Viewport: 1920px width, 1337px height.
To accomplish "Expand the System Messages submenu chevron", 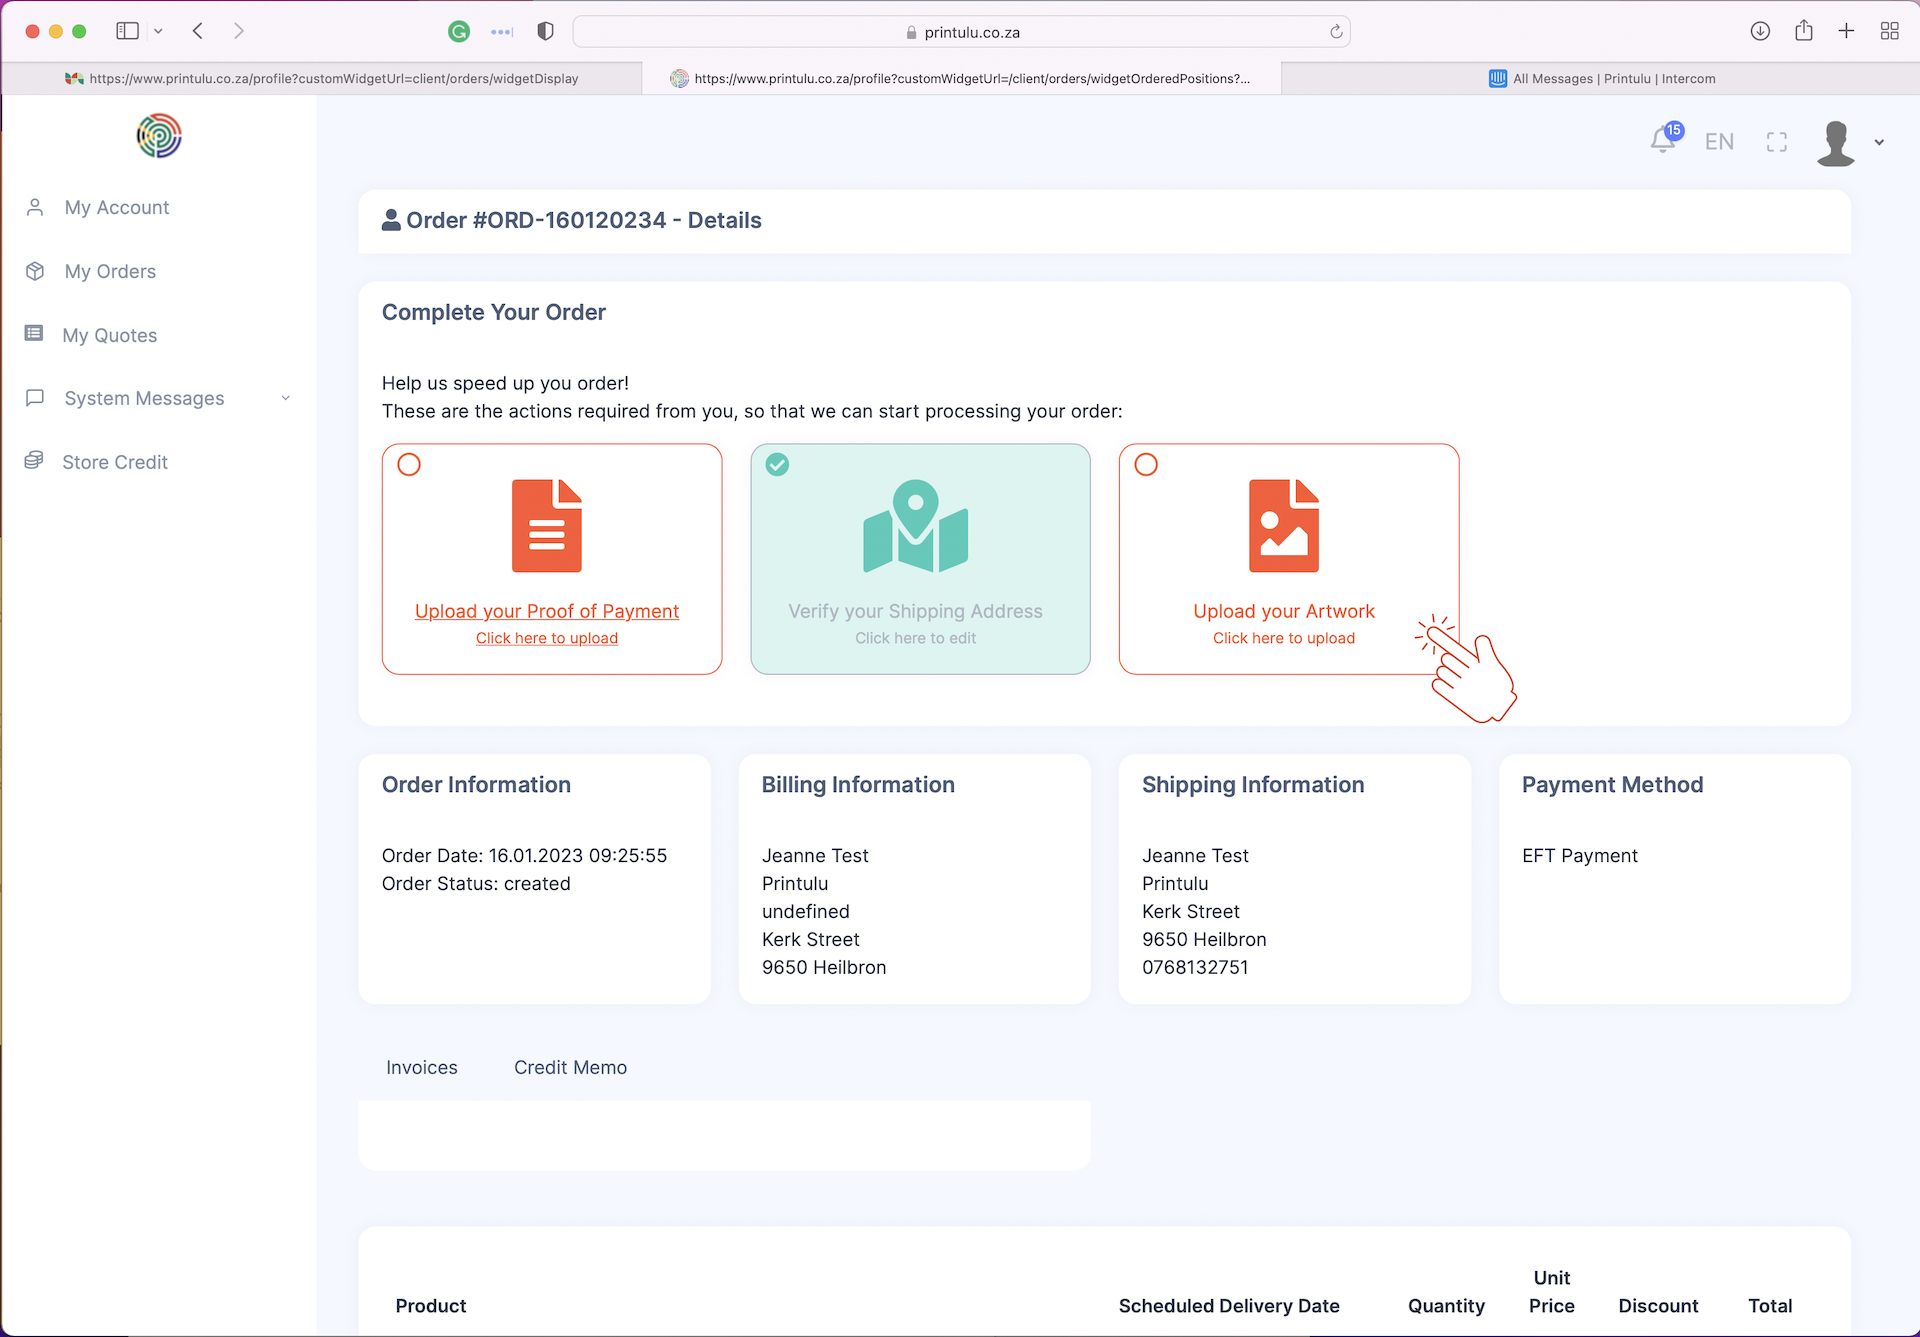I will (286, 398).
